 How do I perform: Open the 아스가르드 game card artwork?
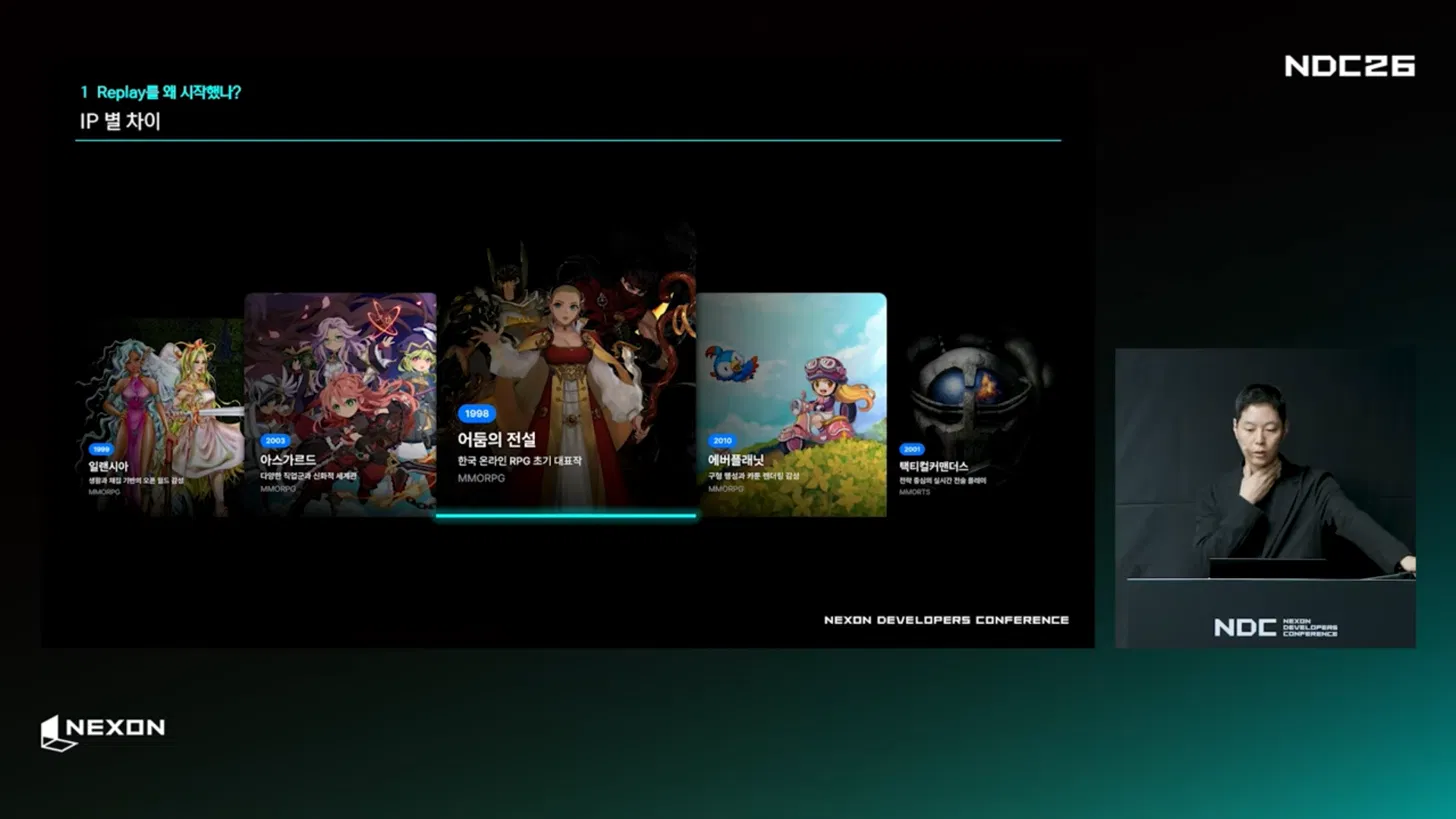coord(340,405)
